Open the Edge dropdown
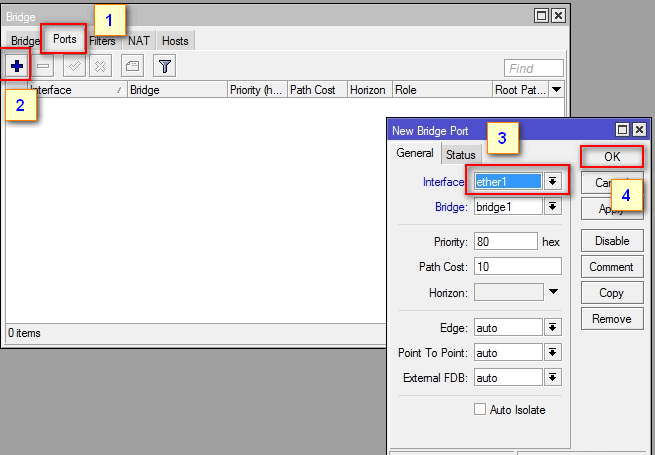 551,328
